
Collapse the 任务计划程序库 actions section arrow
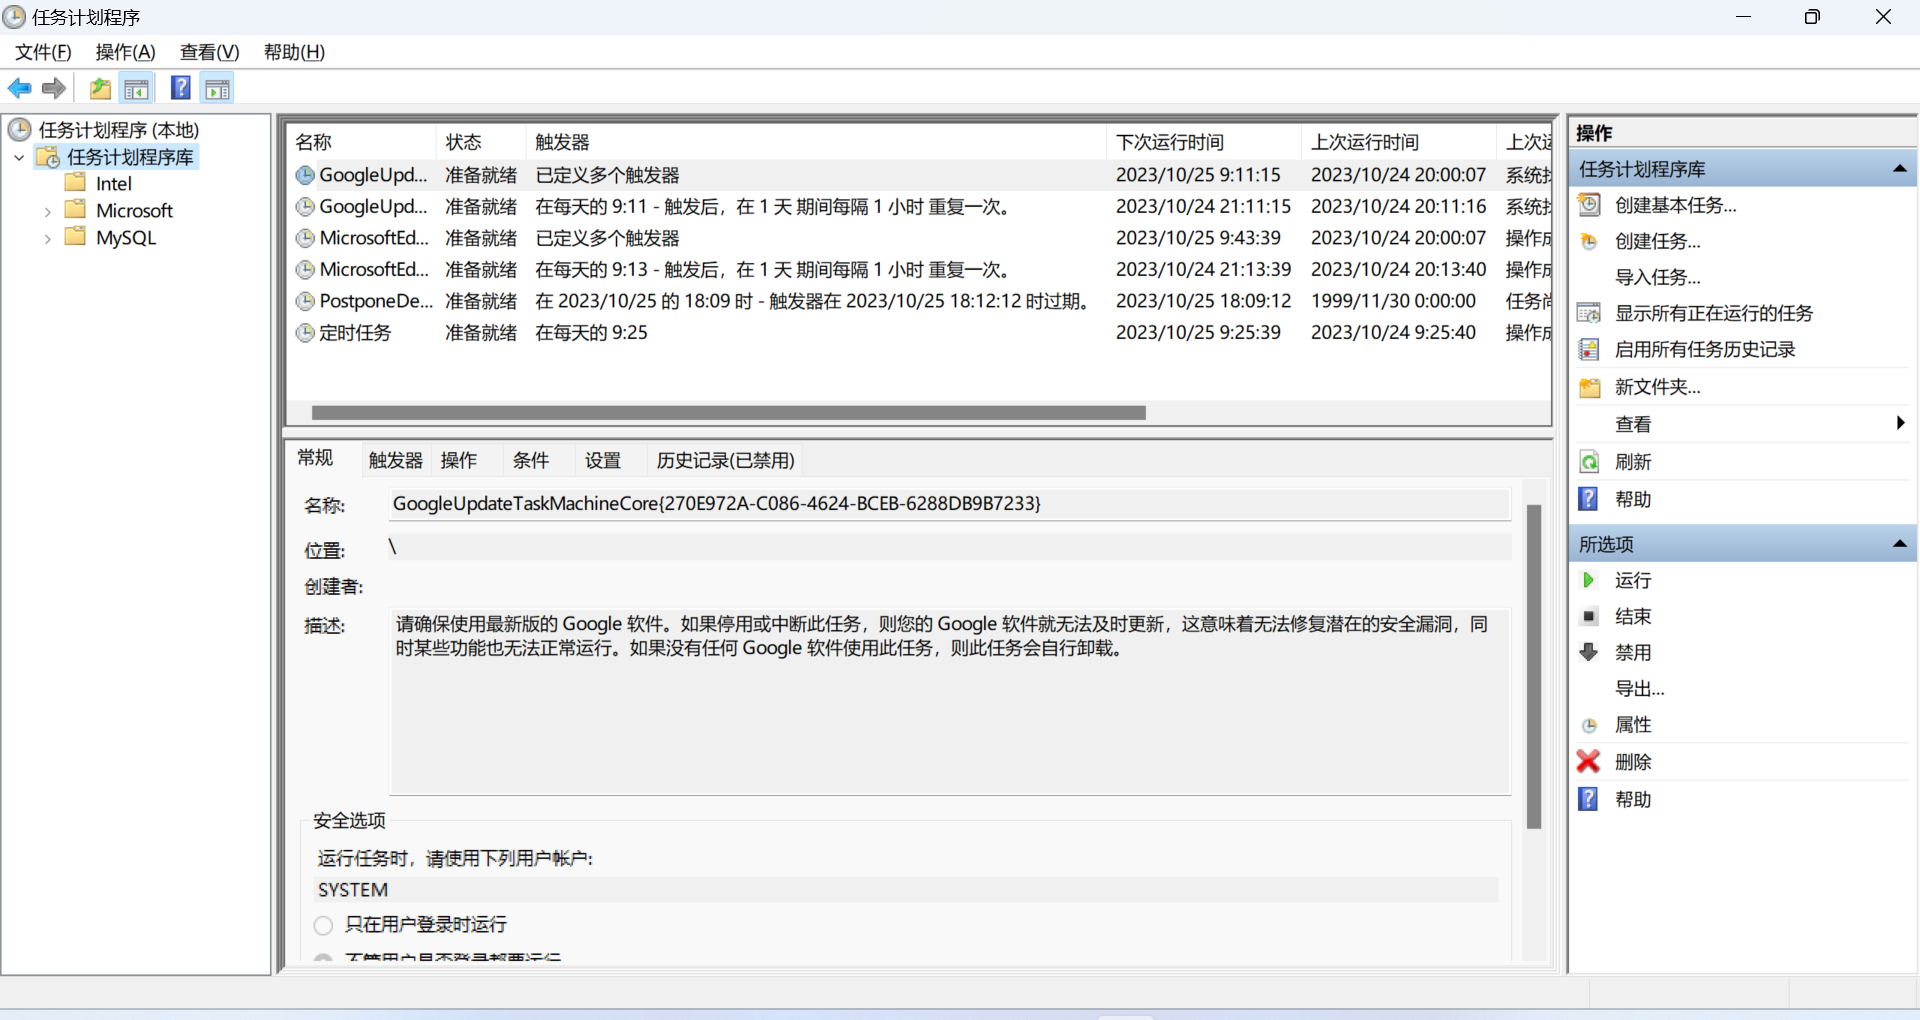click(1899, 169)
